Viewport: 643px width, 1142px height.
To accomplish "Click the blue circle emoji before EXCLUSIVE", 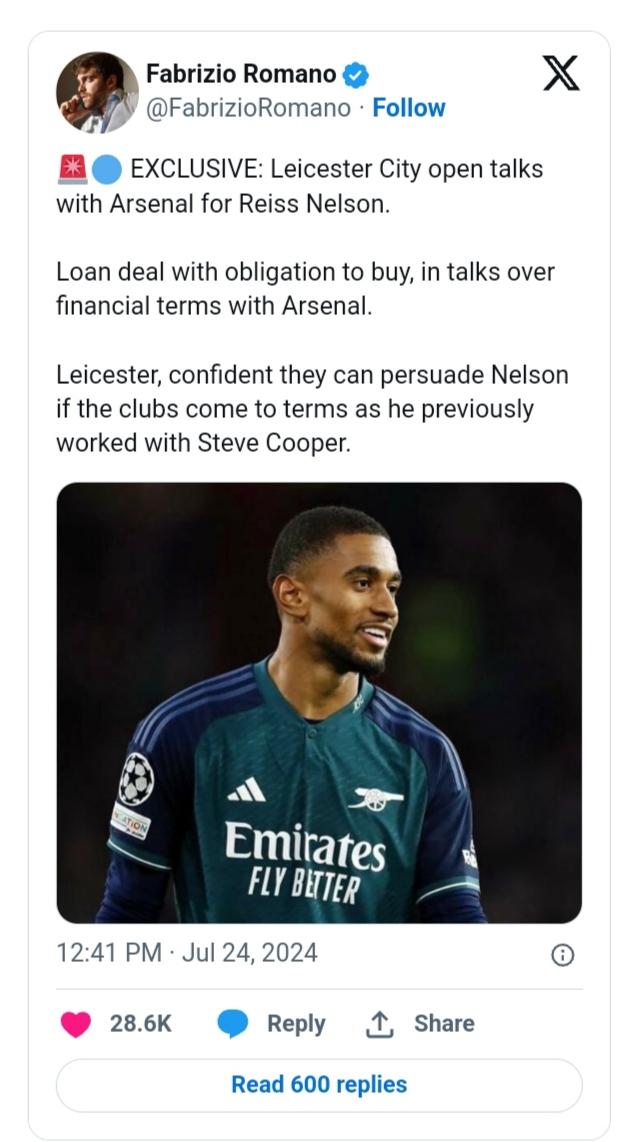I will tap(105, 170).
